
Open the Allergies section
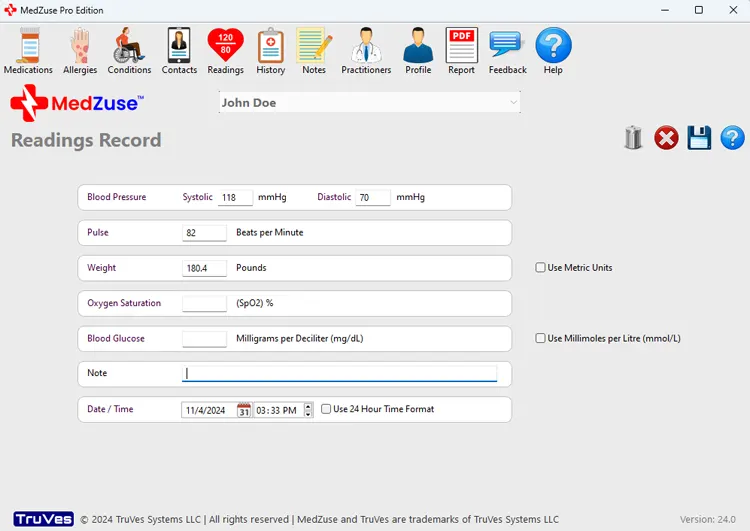[x=80, y=50]
